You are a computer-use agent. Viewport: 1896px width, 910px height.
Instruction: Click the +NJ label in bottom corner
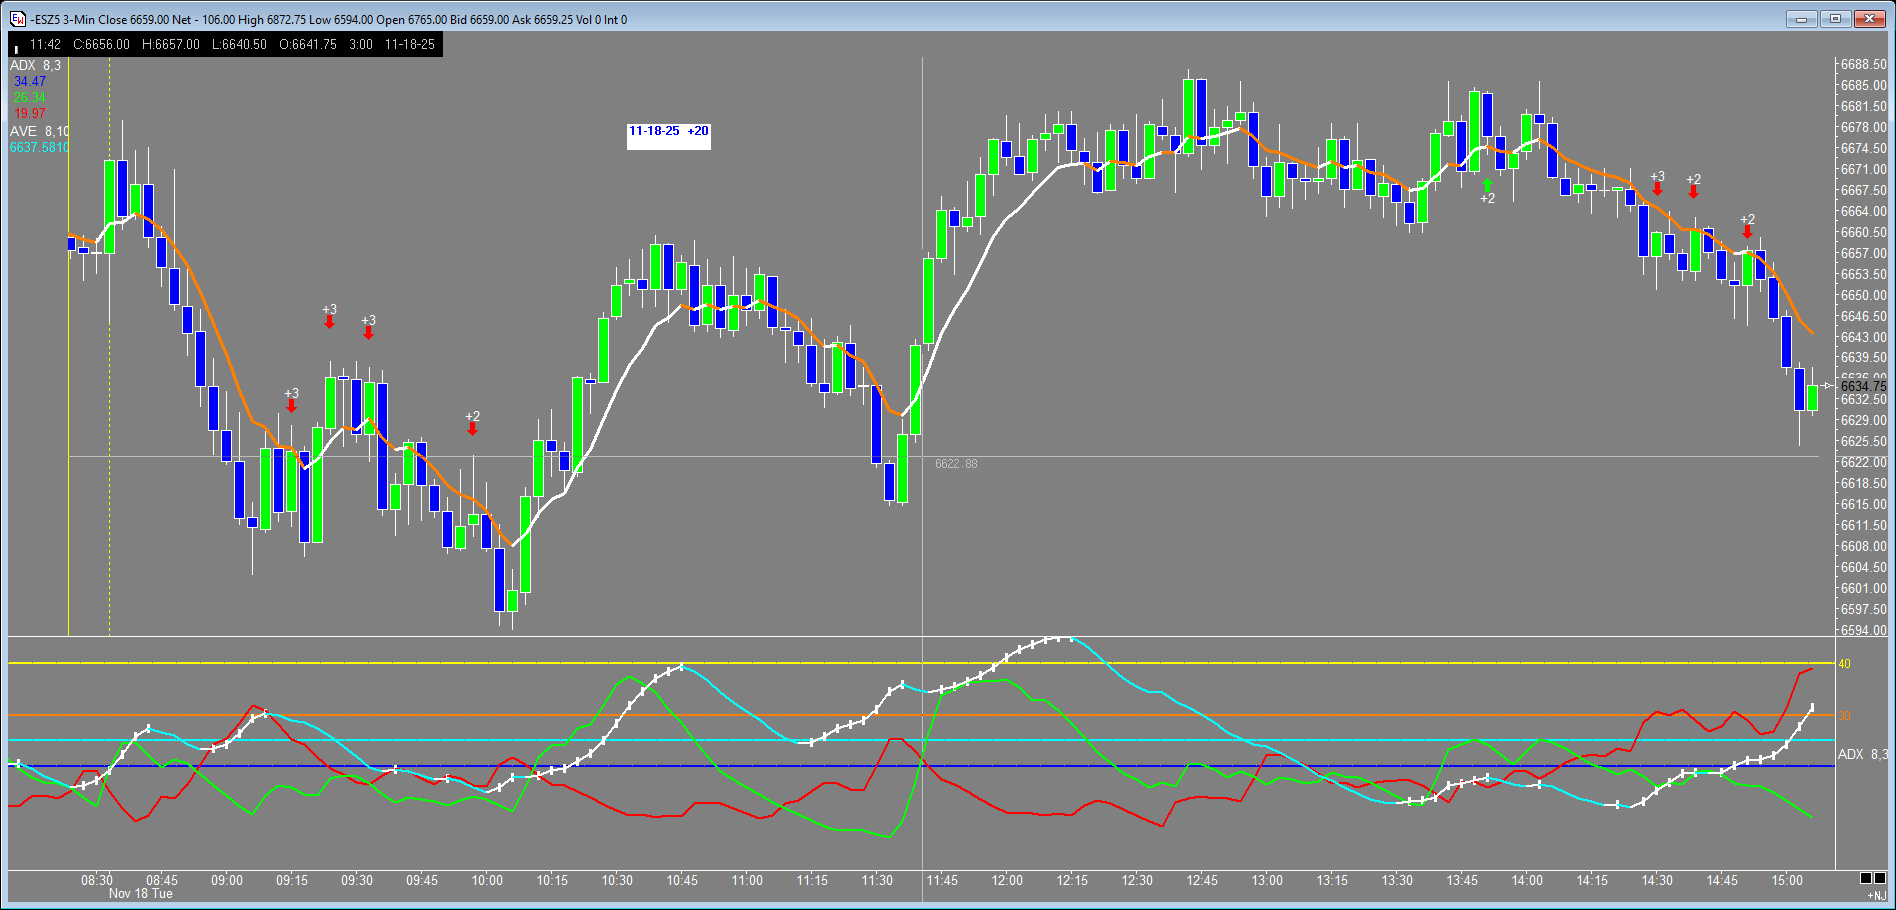(x=1876, y=895)
